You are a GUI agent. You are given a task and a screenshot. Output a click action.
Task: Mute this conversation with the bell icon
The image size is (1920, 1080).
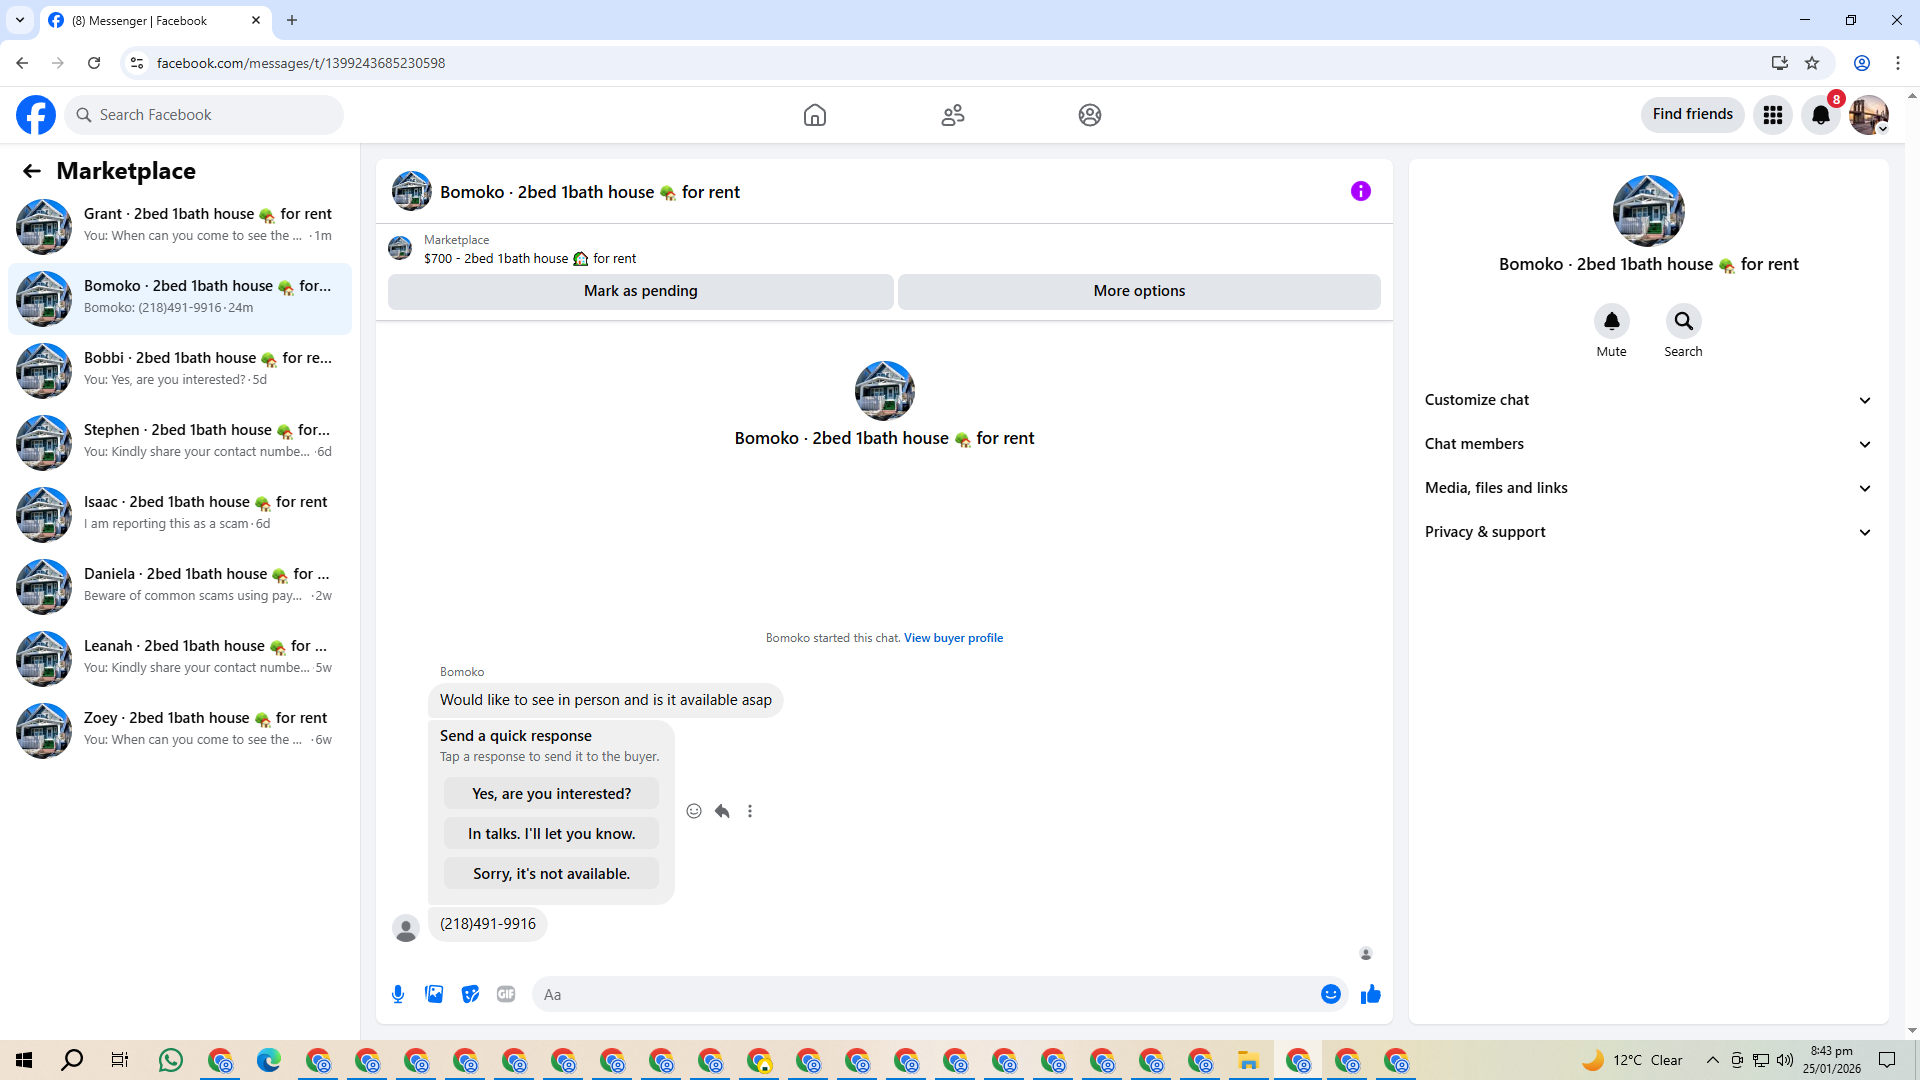coord(1612,321)
